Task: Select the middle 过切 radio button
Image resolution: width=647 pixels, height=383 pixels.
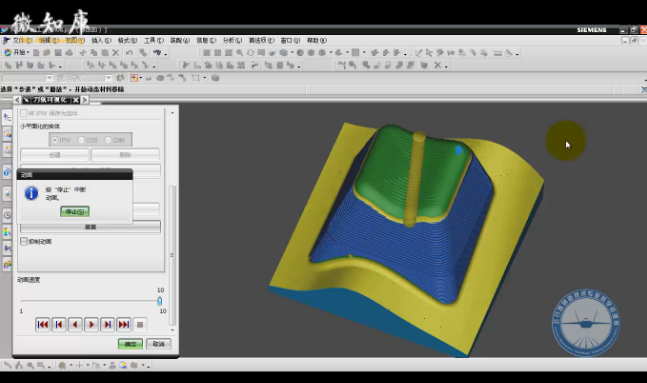Action: pyautogui.click(x=81, y=140)
